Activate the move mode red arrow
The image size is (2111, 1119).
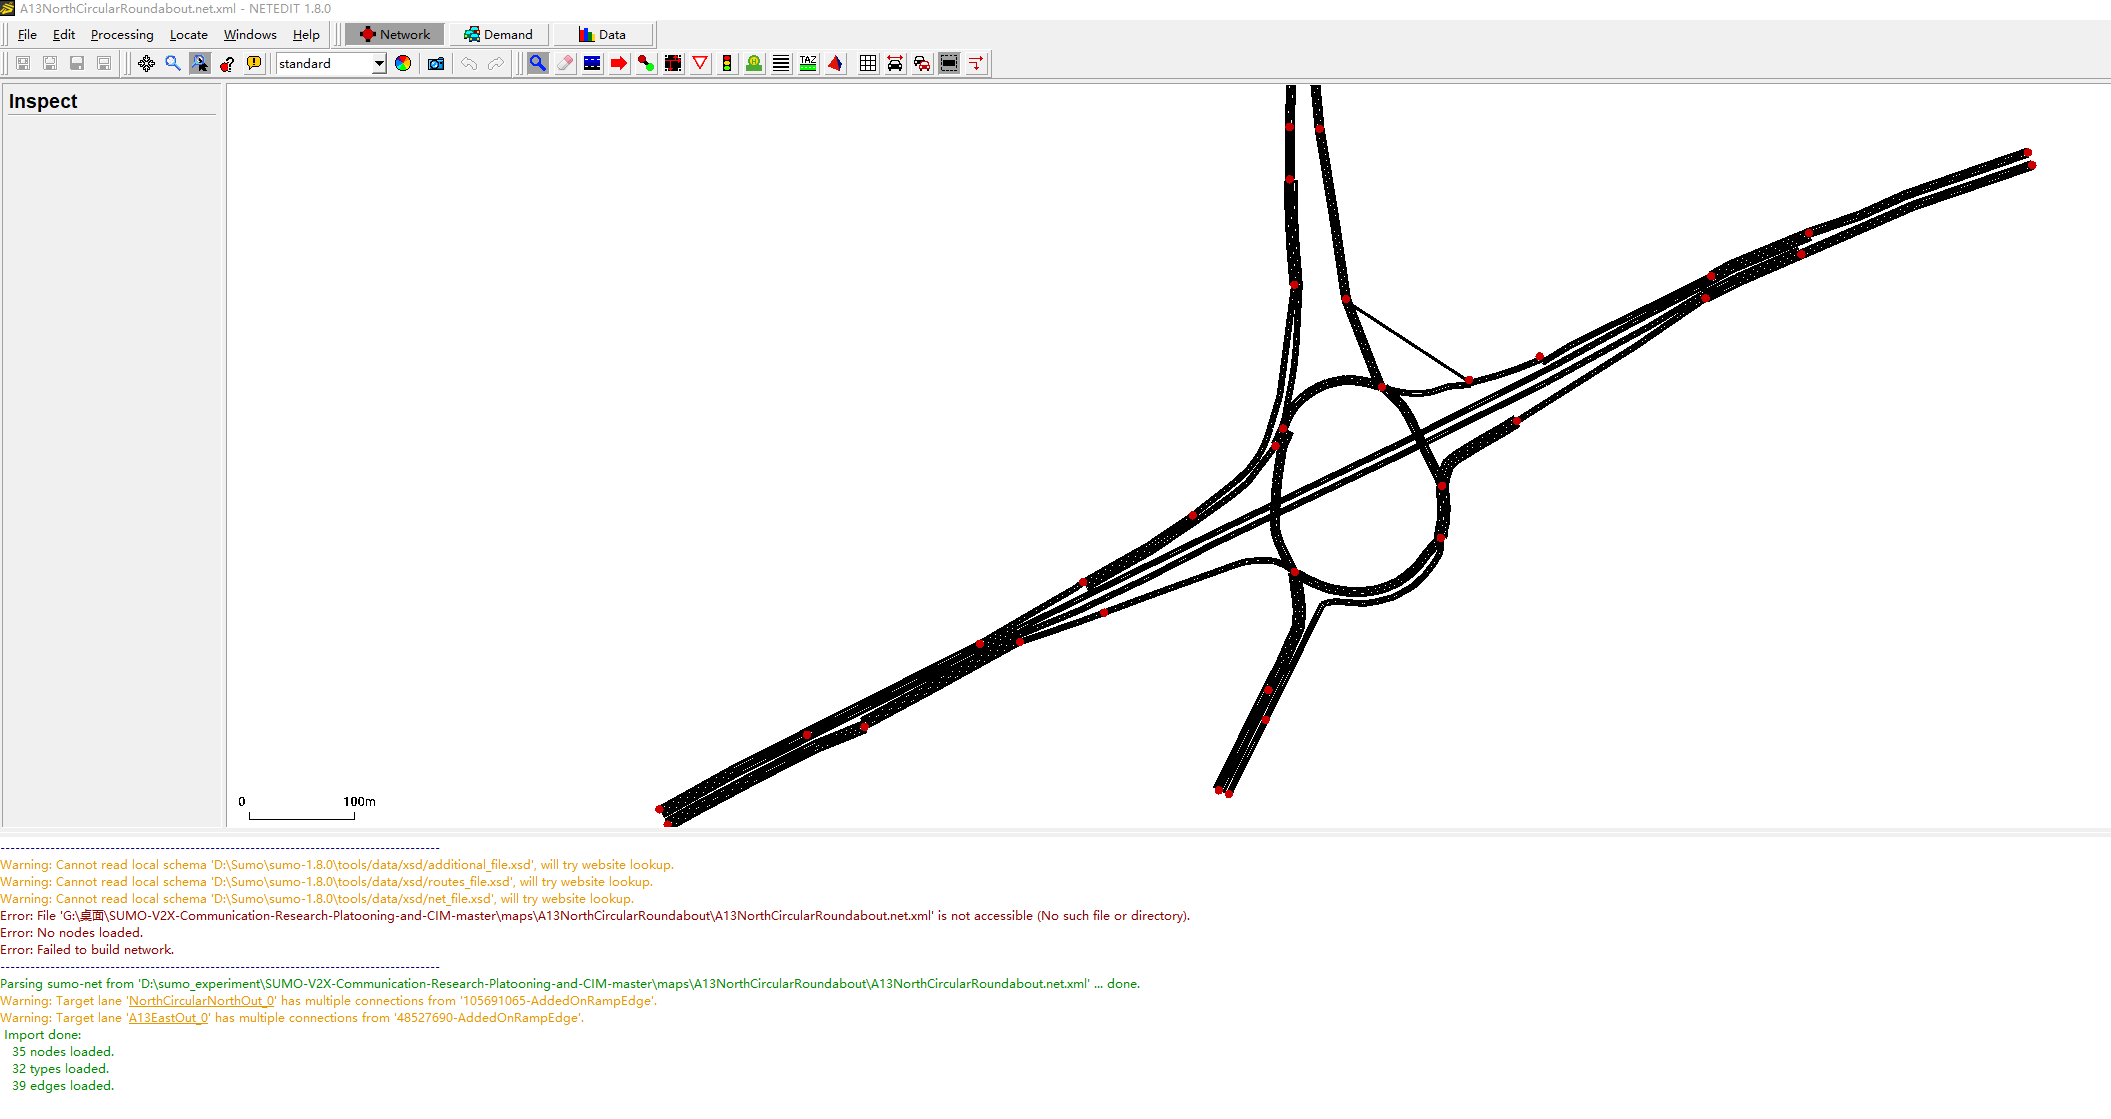(x=619, y=63)
